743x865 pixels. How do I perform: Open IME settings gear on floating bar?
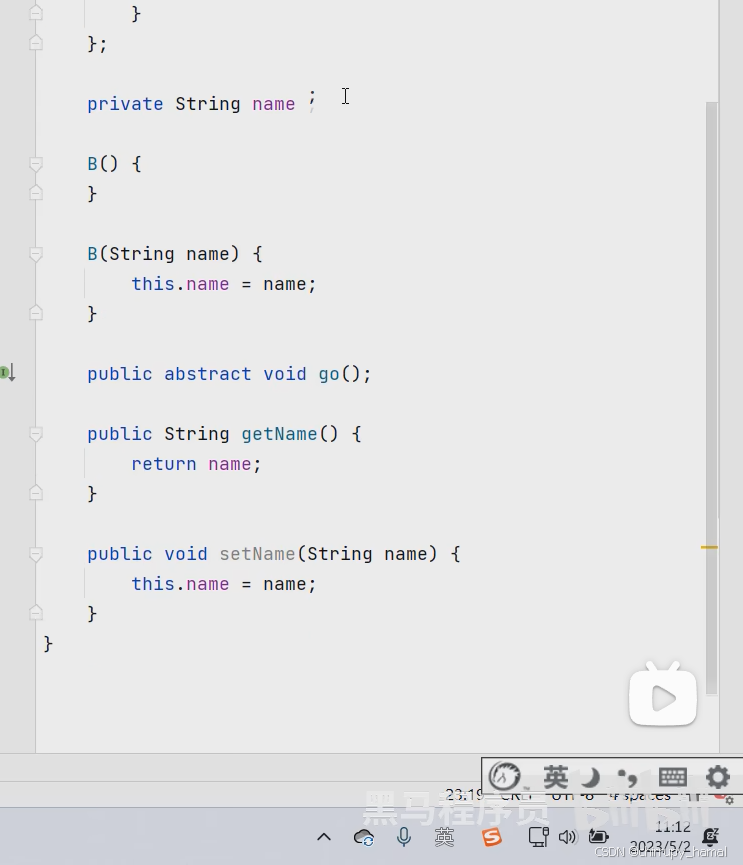click(718, 777)
